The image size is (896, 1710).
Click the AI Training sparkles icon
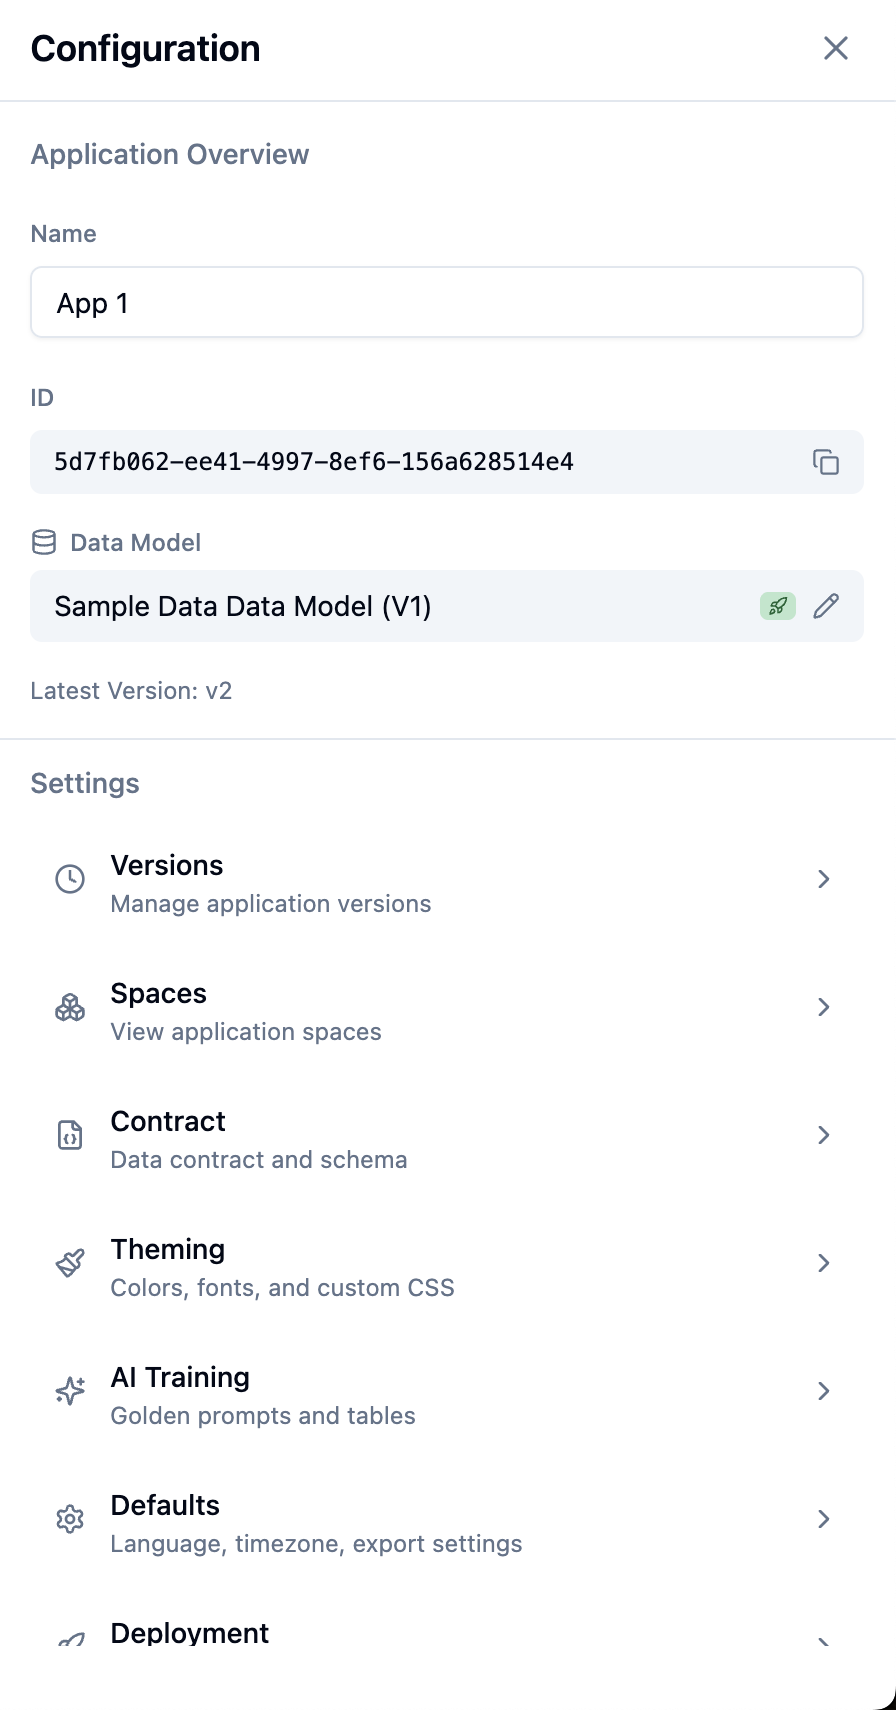coord(69,1391)
